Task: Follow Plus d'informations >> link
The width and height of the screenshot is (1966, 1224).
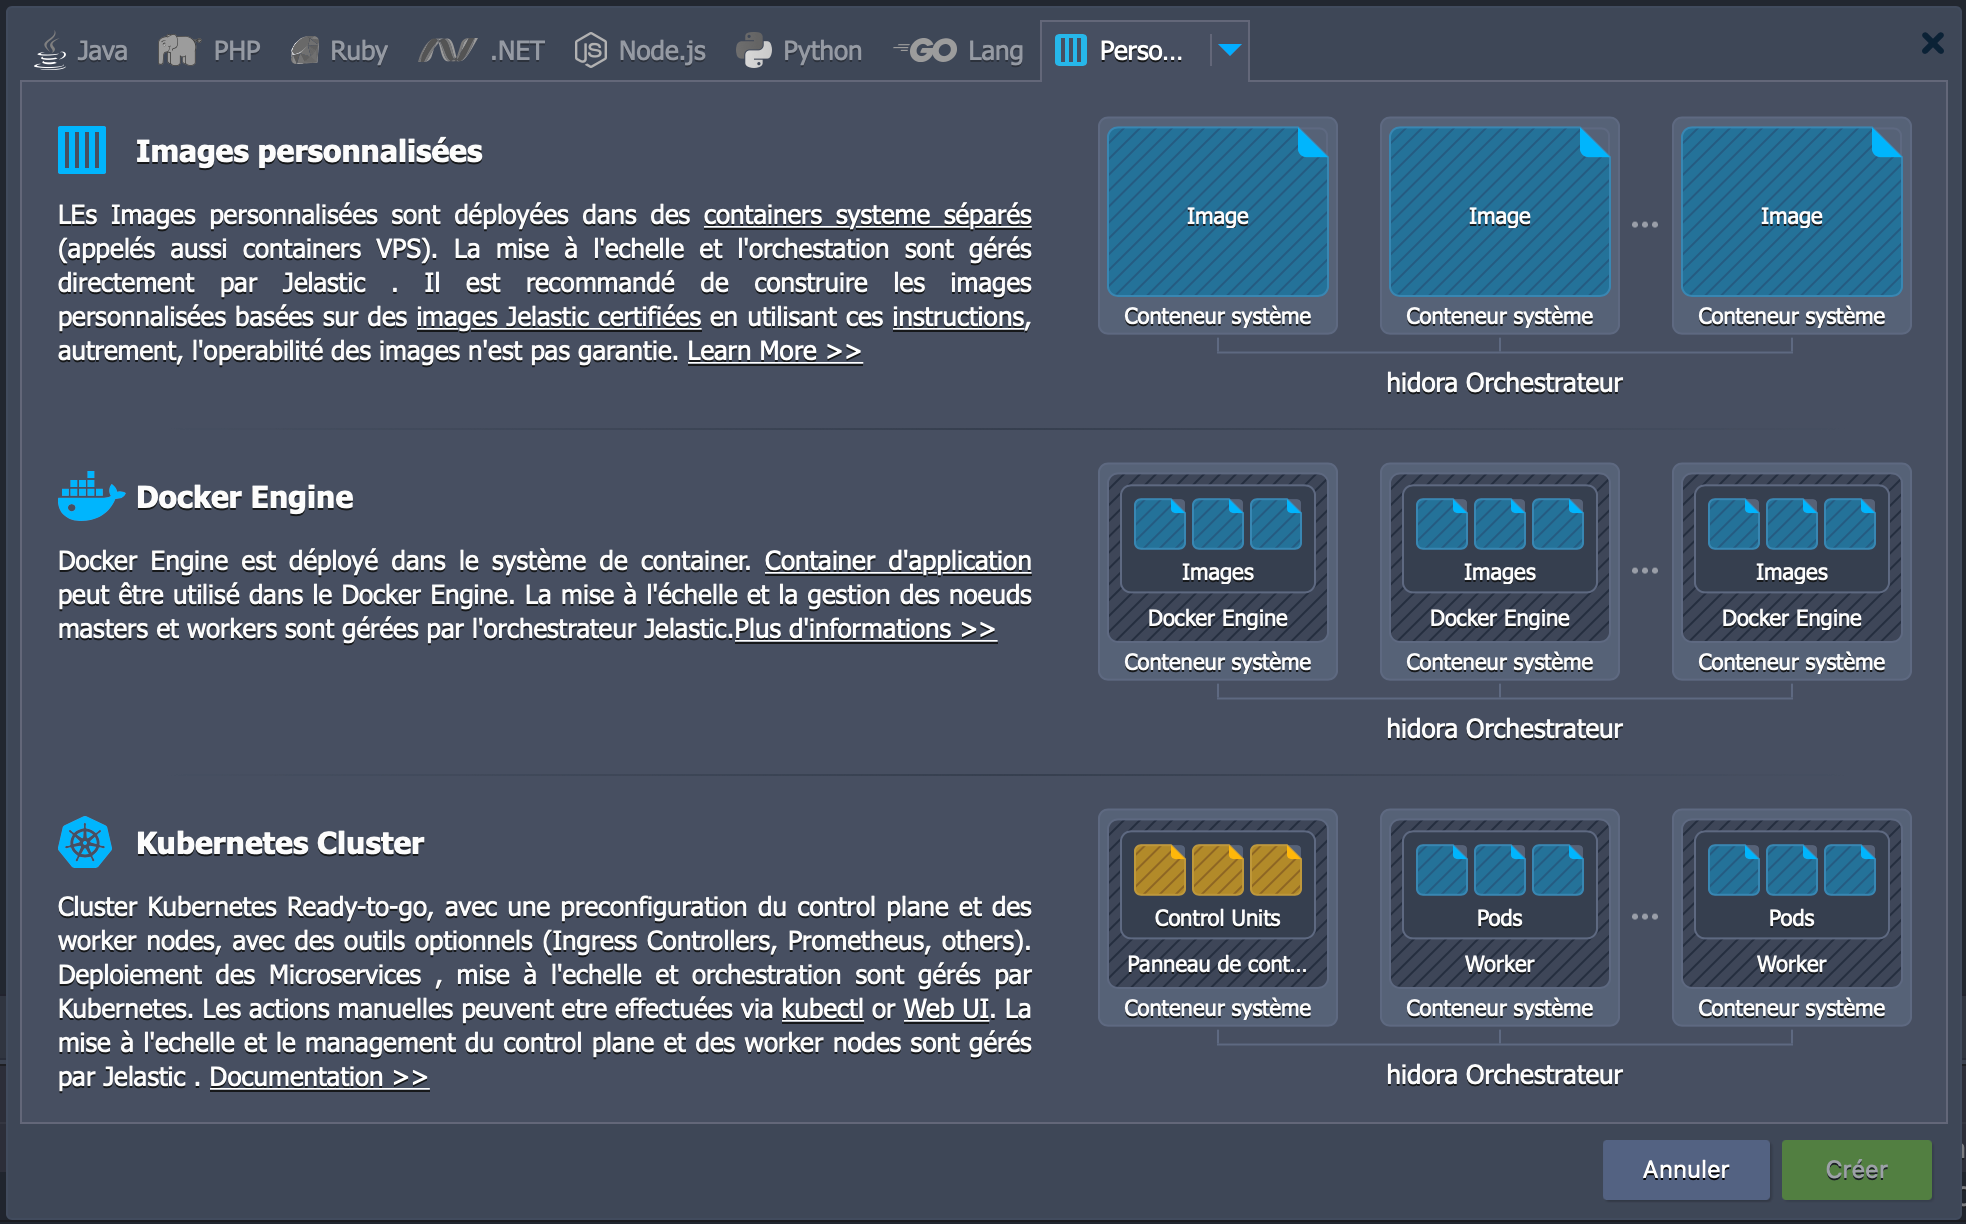Action: 865,629
